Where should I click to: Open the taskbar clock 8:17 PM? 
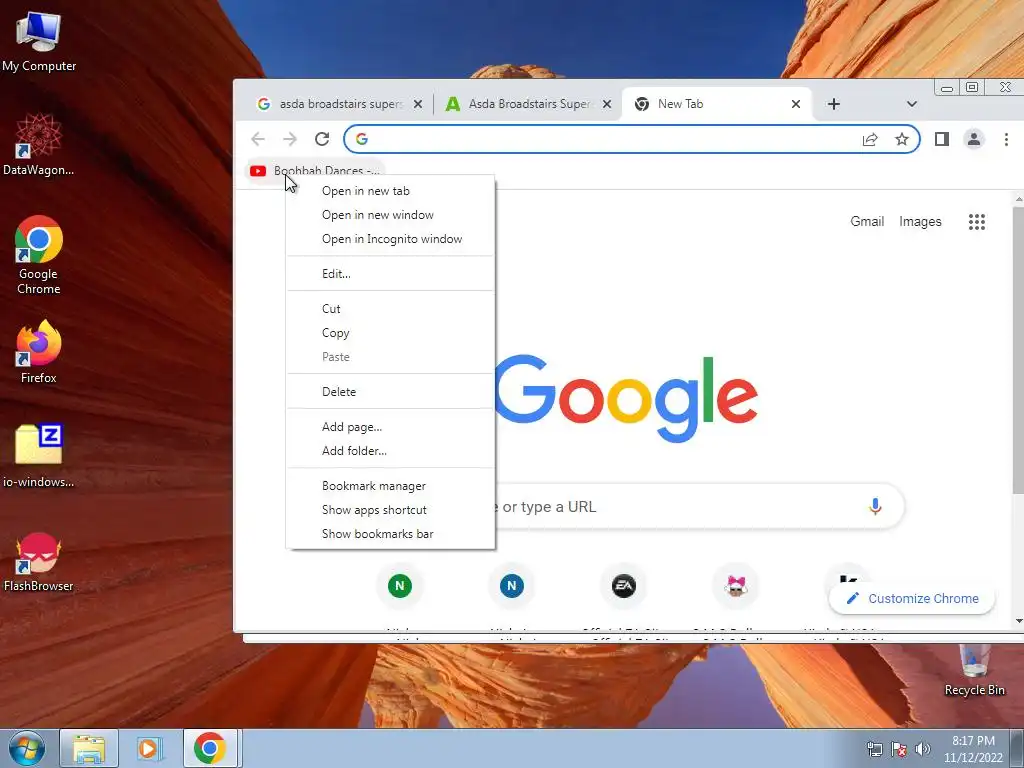coord(973,749)
